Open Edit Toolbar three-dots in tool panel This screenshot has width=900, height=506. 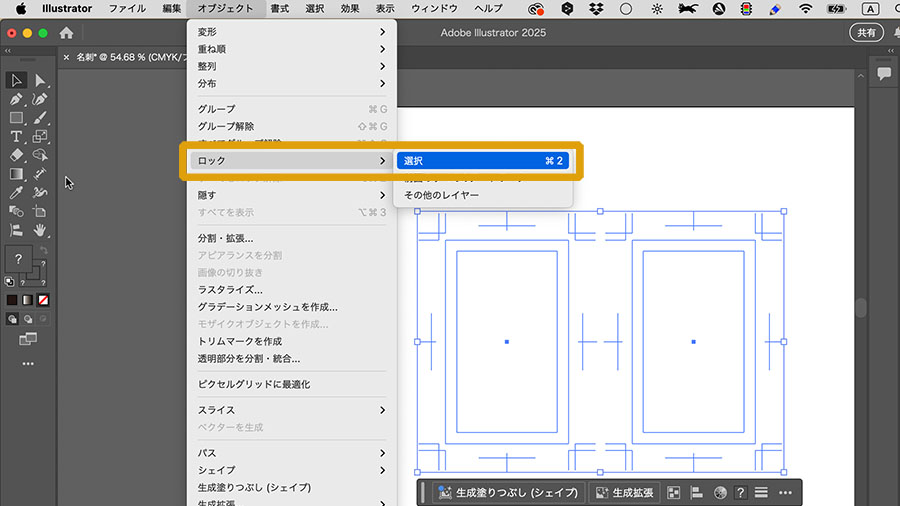[x=28, y=364]
